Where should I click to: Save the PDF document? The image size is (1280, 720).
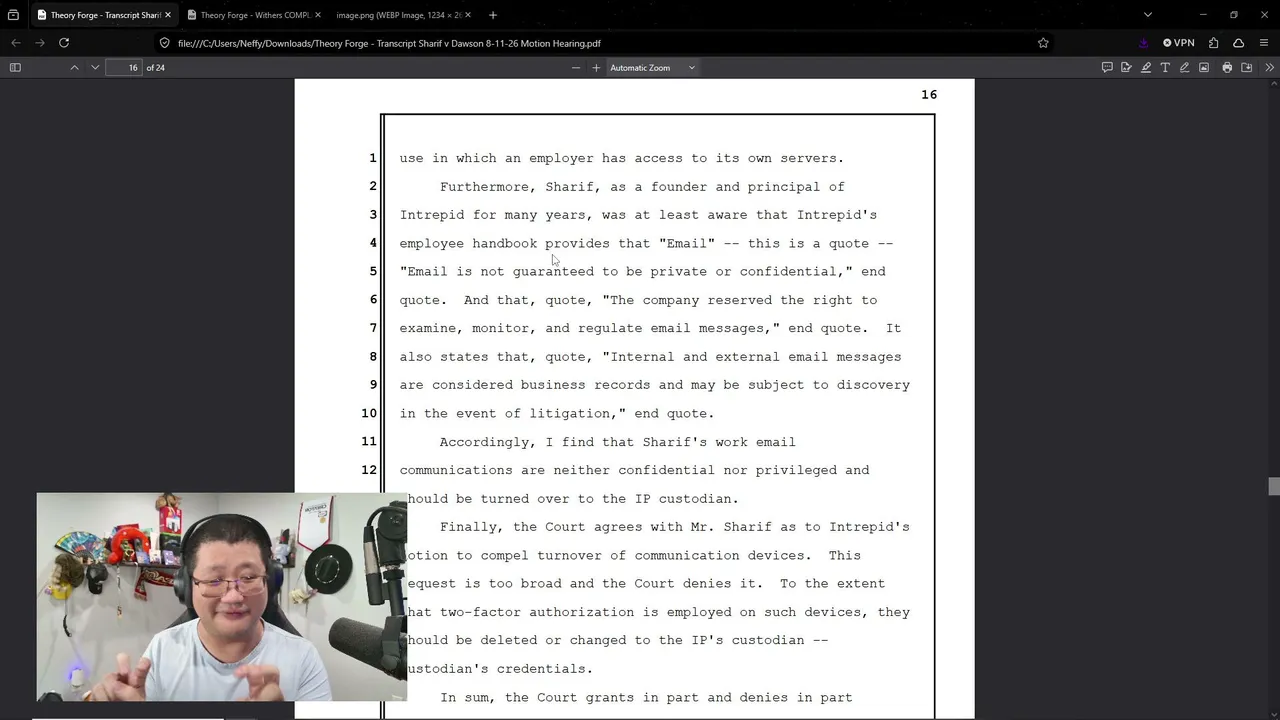pyautogui.click(x=1247, y=67)
